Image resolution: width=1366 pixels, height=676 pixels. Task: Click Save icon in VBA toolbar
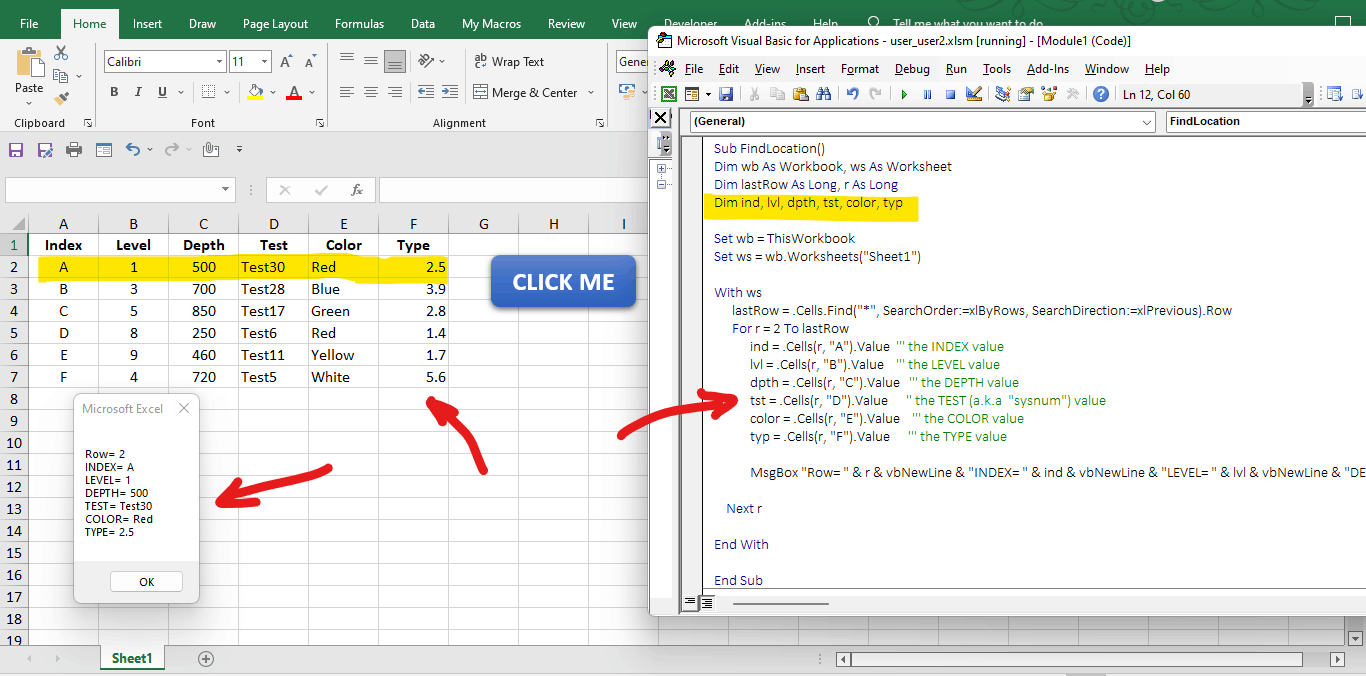(726, 95)
